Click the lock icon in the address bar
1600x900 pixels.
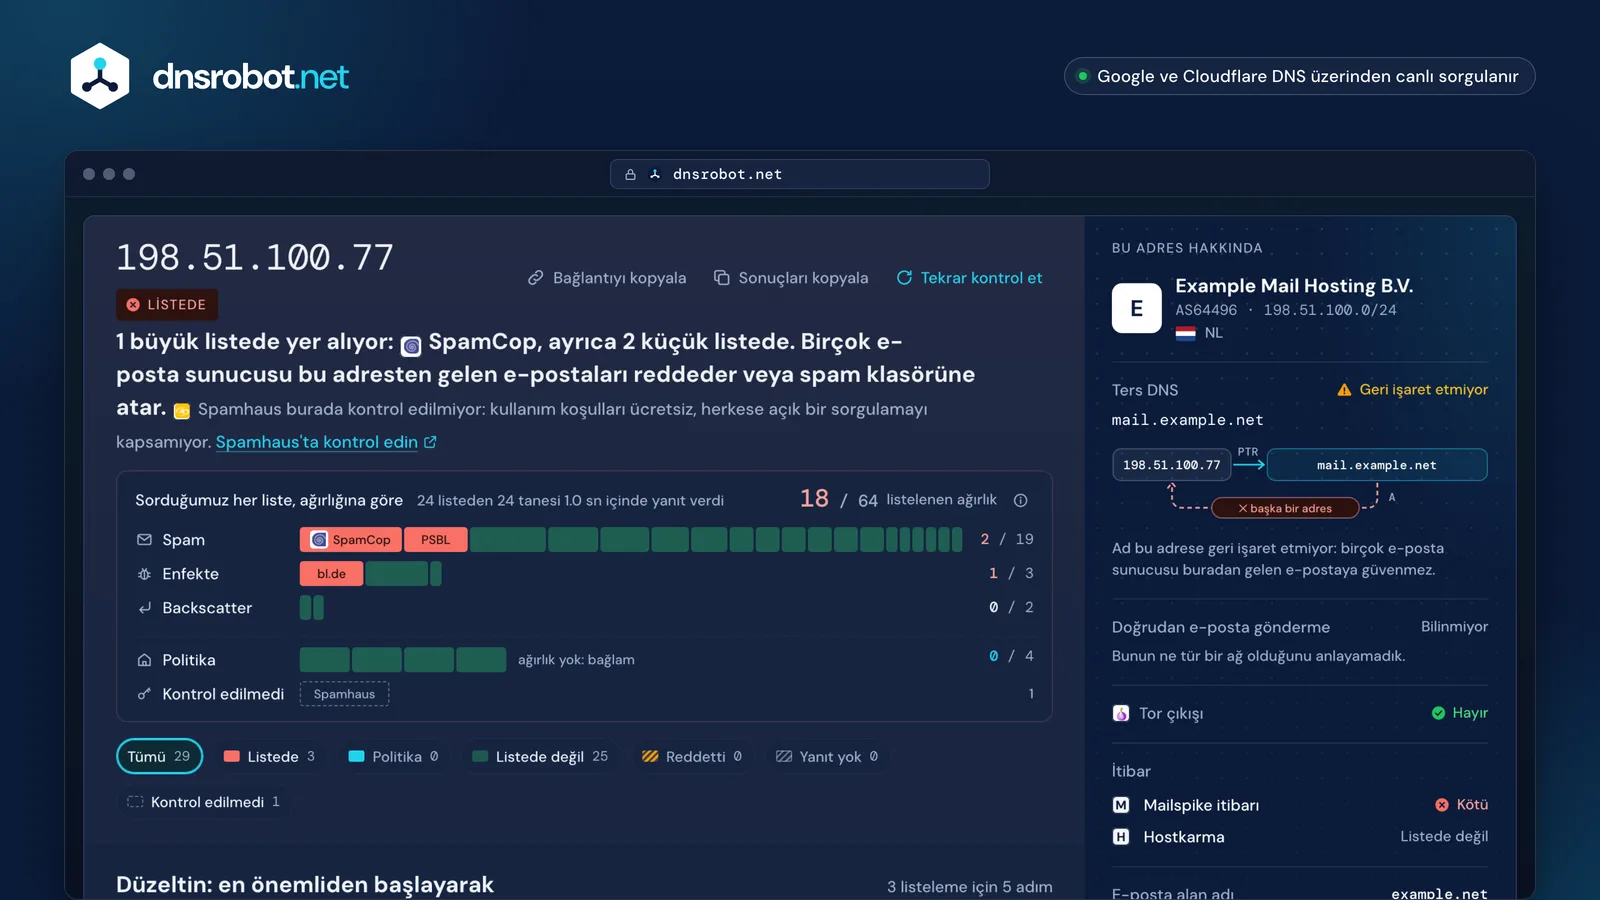pyautogui.click(x=630, y=174)
